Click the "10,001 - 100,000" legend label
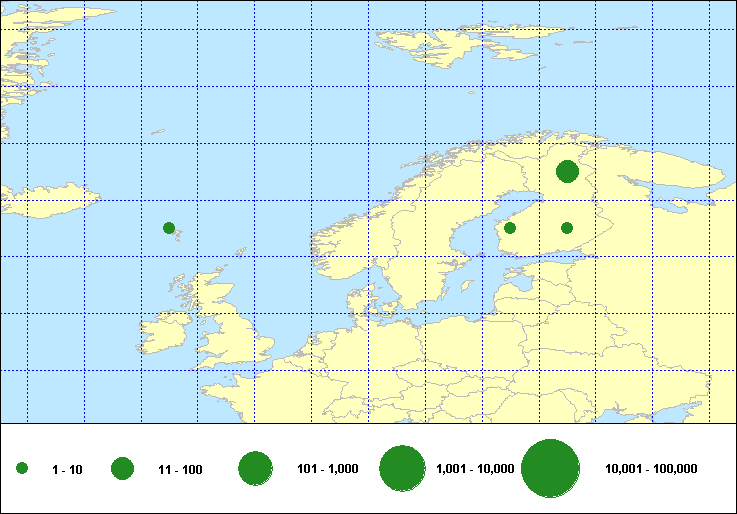 coord(652,469)
